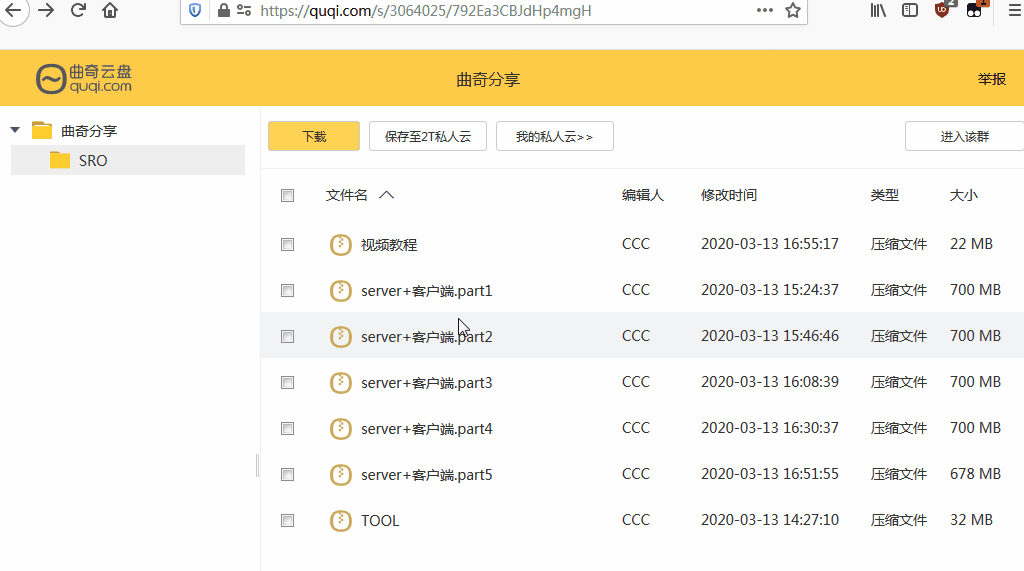The width and height of the screenshot is (1024, 571).
Task: Open the browser hamburger menu
Action: pyautogui.click(x=1015, y=10)
